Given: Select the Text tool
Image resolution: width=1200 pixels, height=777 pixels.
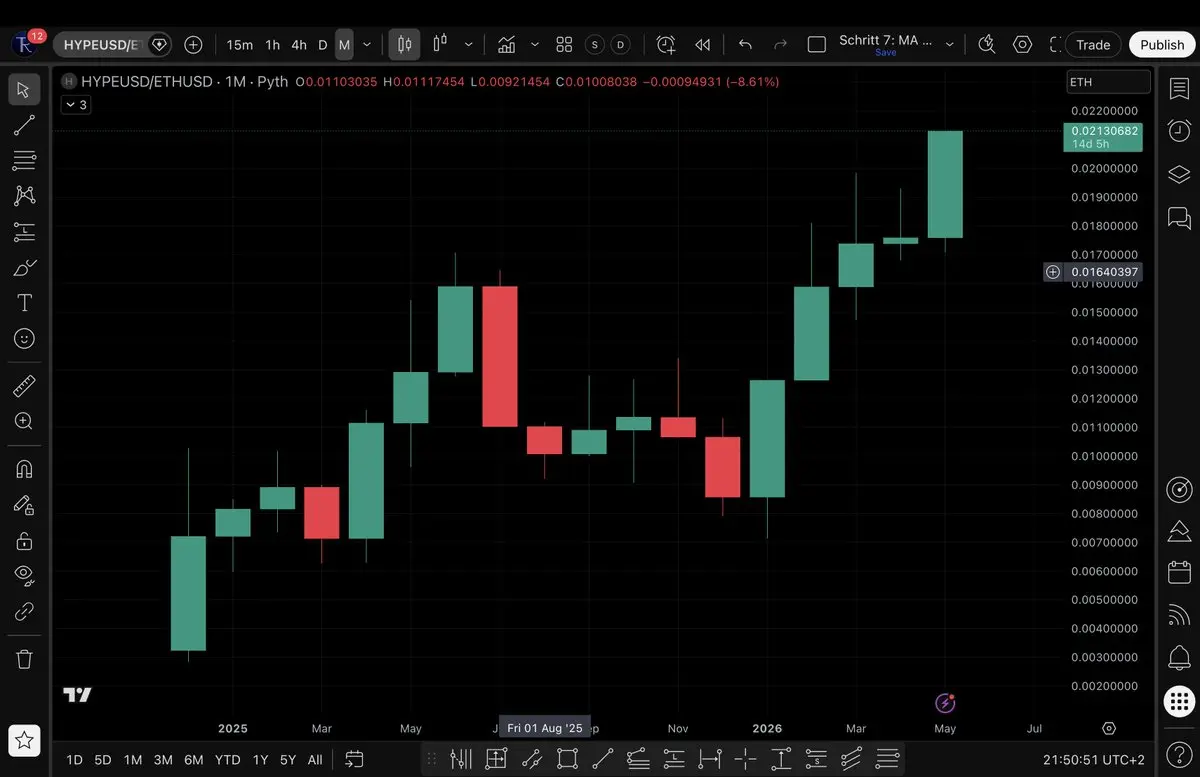Looking at the screenshot, I should (x=24, y=302).
